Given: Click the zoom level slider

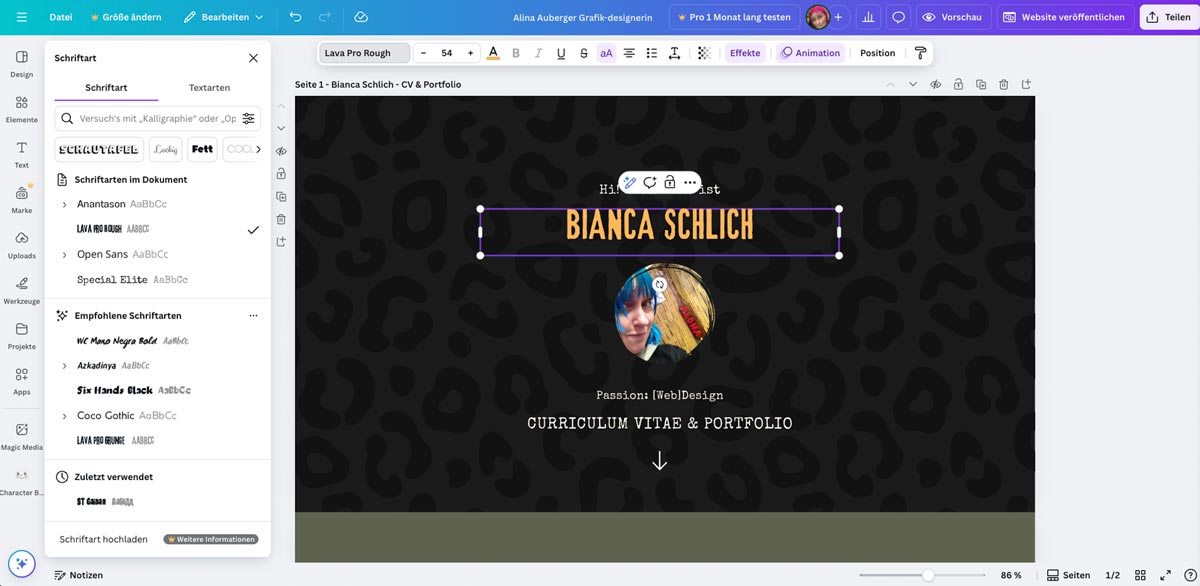Looking at the screenshot, I should [928, 575].
